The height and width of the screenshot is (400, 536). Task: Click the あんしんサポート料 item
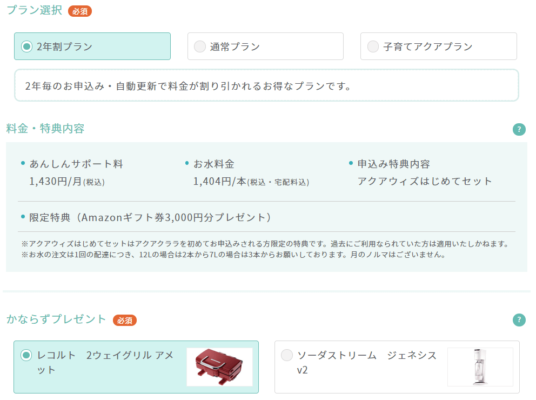[x=72, y=173]
